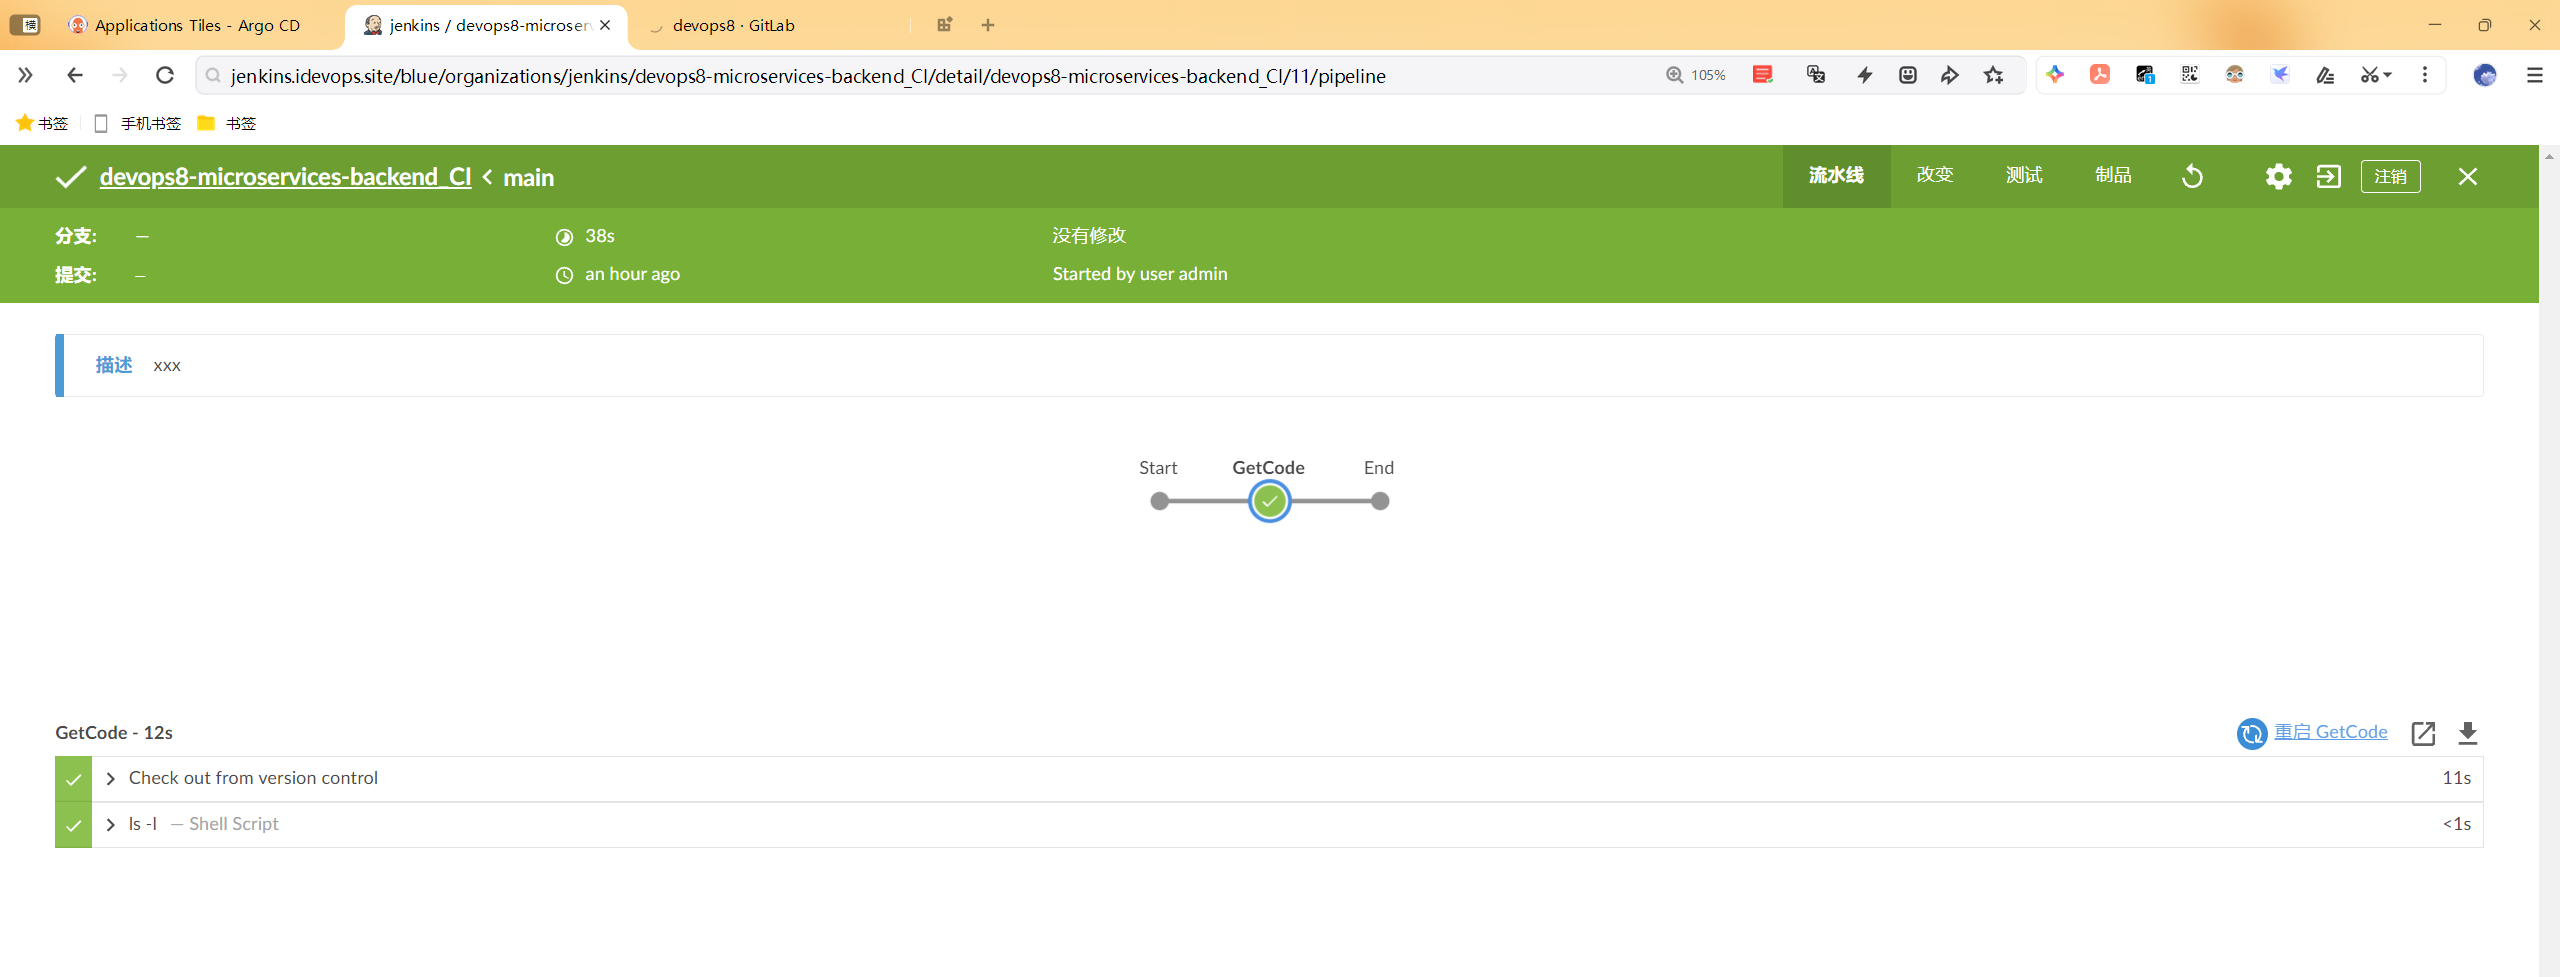Expand the 'ls -l' Shell Script step
2560x977 pixels.
pyautogui.click(x=111, y=825)
